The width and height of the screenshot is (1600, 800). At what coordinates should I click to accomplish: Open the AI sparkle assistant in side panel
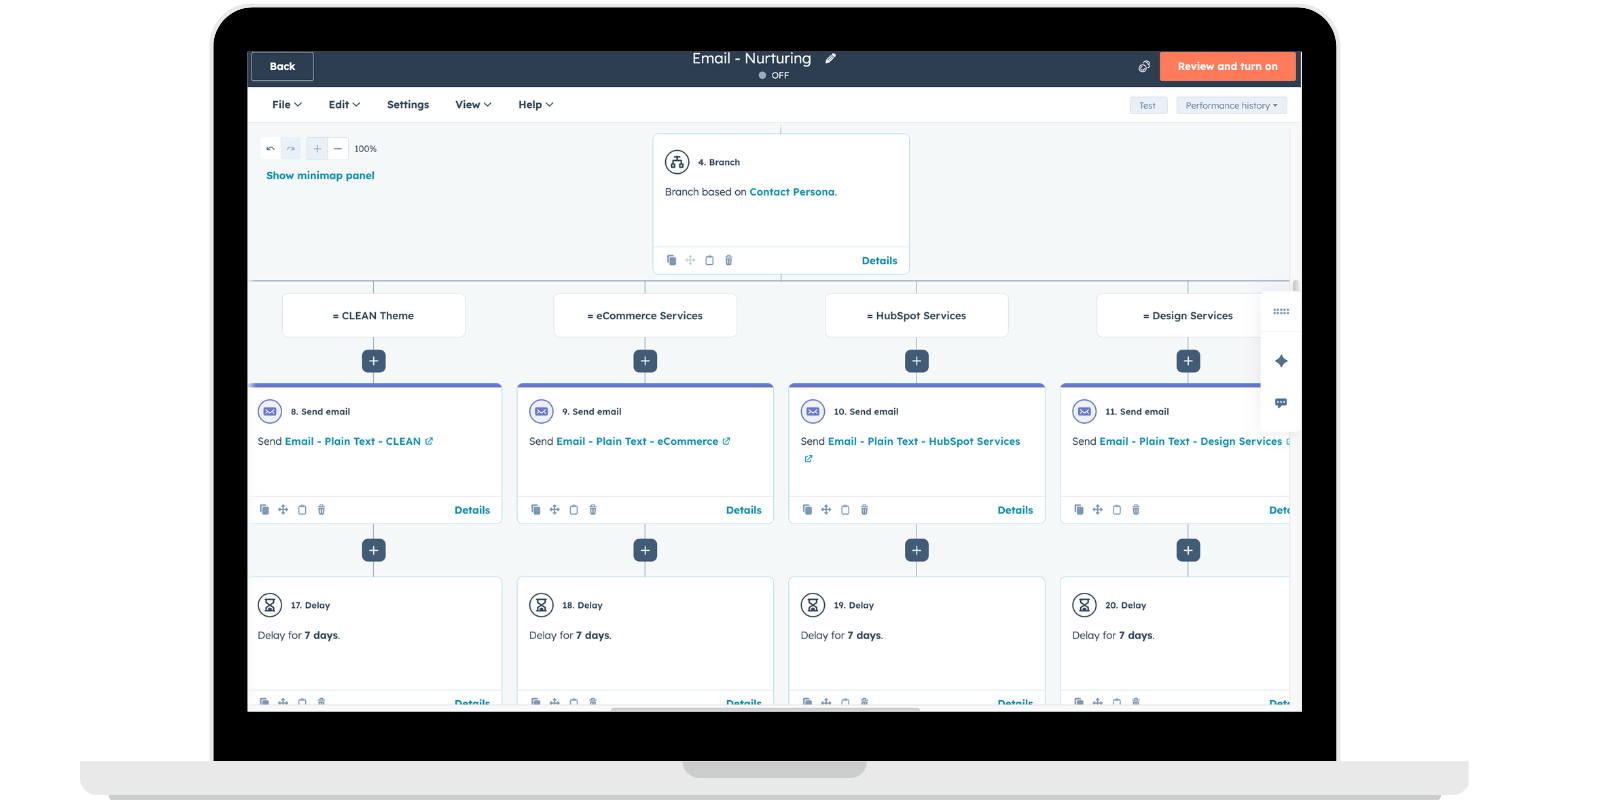click(1281, 361)
